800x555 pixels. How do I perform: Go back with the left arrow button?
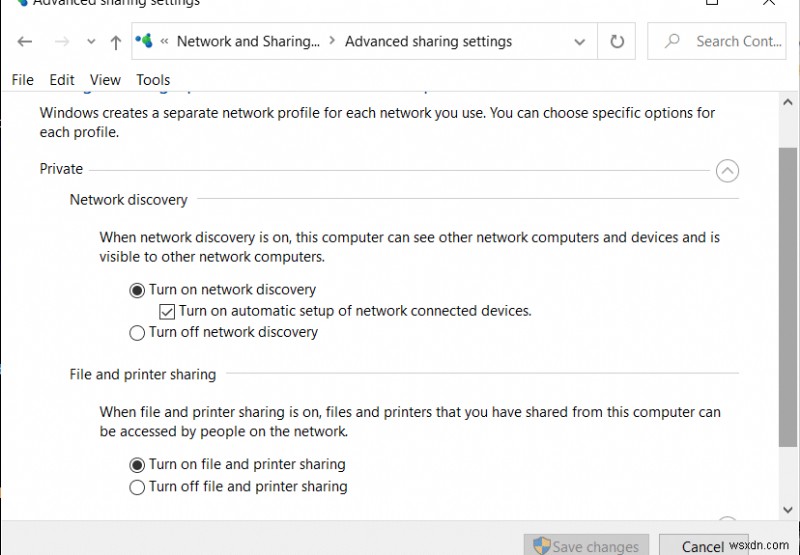pos(24,41)
